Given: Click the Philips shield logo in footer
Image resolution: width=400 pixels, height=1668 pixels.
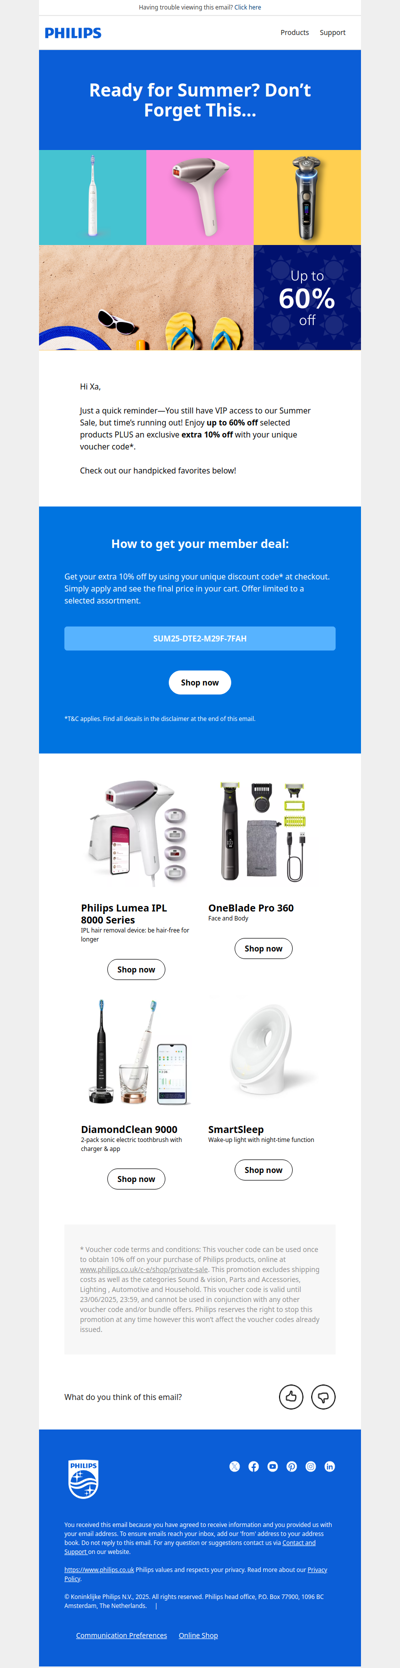Looking at the screenshot, I should pos(83,1479).
